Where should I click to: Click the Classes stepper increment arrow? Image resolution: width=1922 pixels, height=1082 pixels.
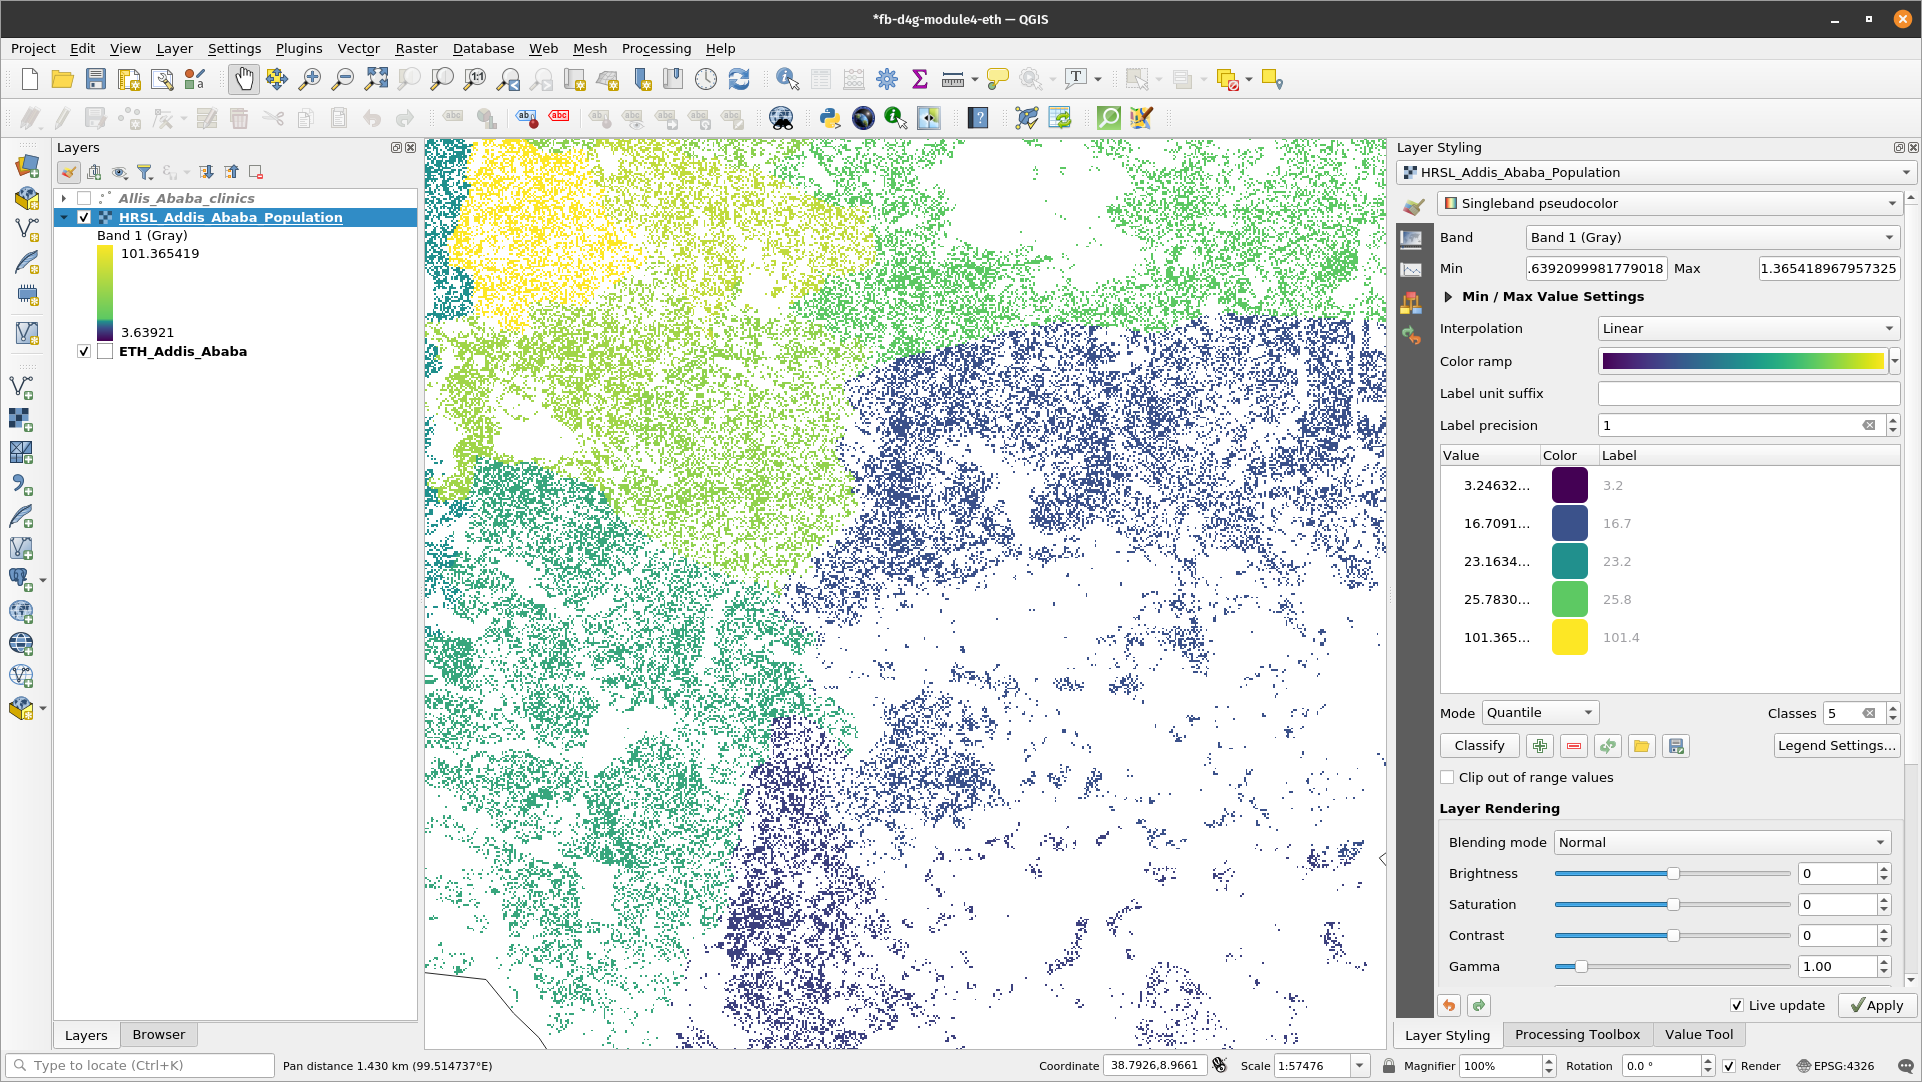click(x=1892, y=707)
